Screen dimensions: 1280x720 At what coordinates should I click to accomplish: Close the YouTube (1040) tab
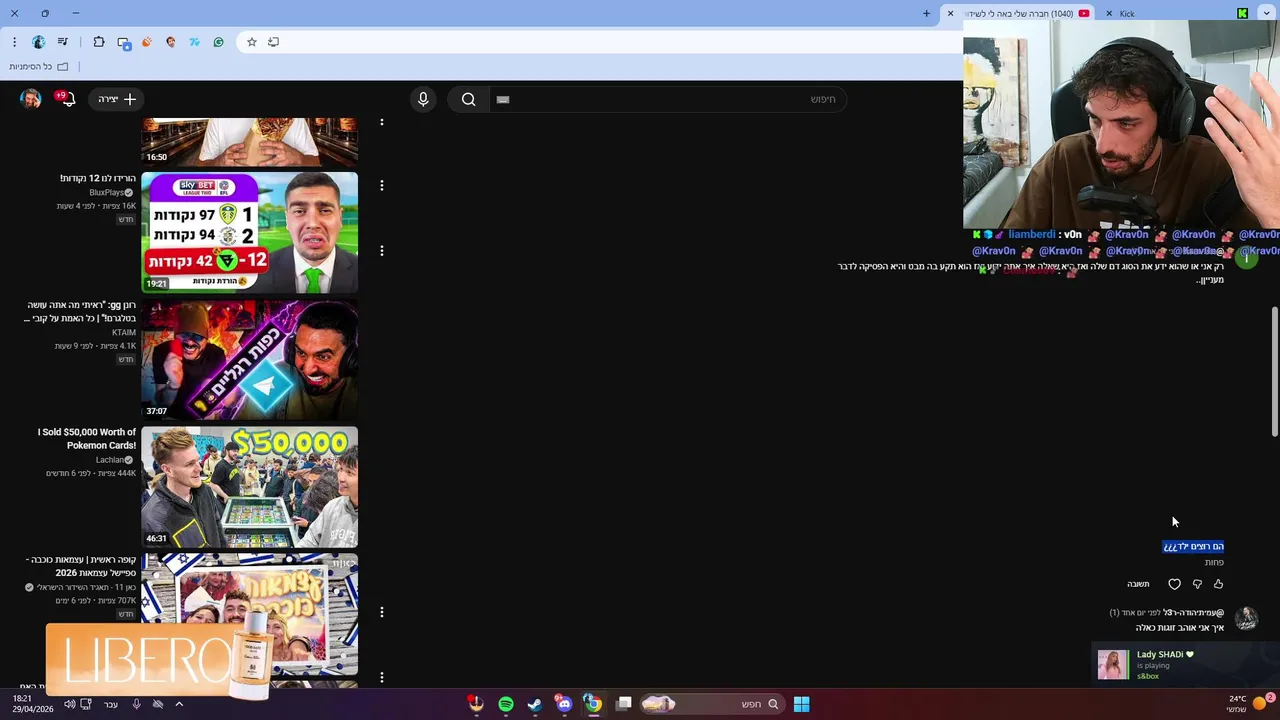click(950, 13)
